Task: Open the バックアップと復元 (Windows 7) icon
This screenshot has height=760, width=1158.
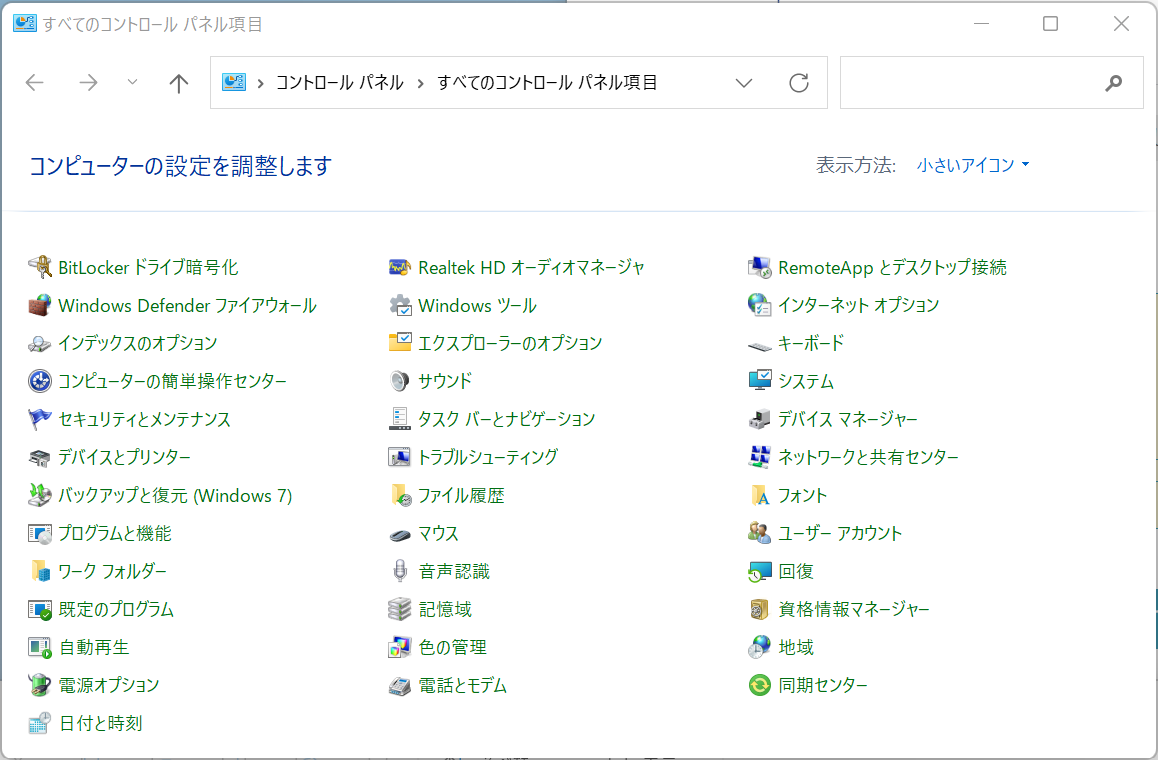Action: tap(39, 495)
